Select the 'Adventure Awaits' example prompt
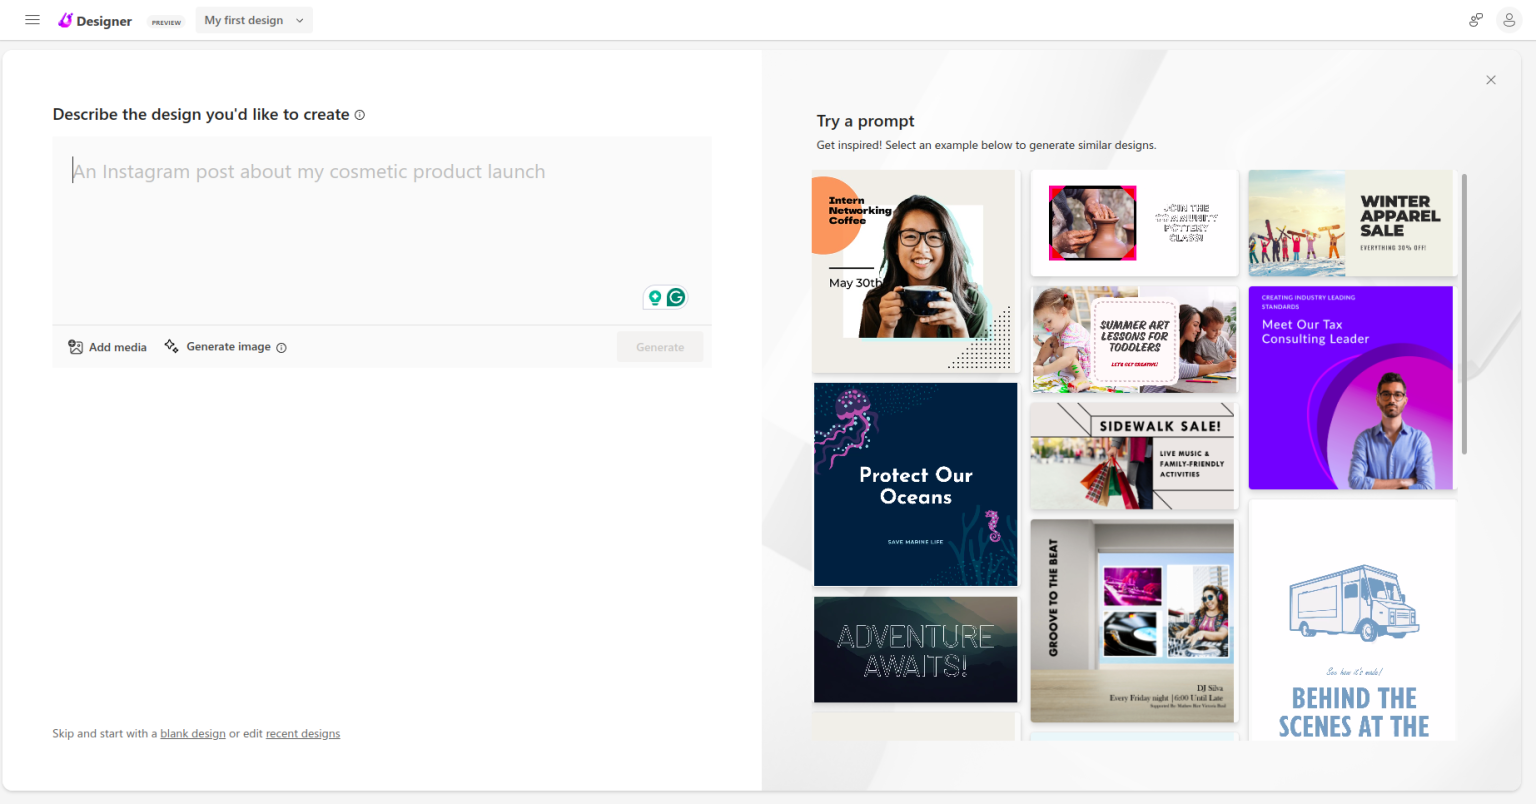The height and width of the screenshot is (804, 1536). click(x=915, y=649)
